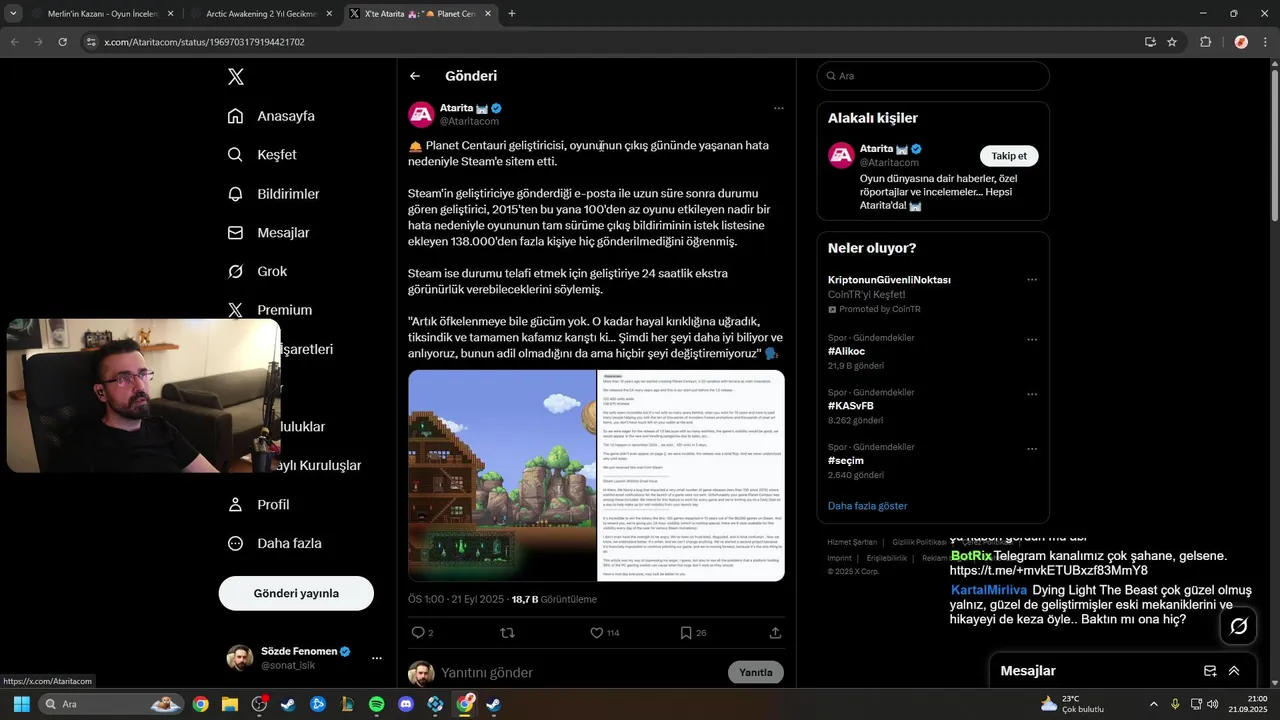Open the tab search dropdown in Chrome

tap(13, 14)
